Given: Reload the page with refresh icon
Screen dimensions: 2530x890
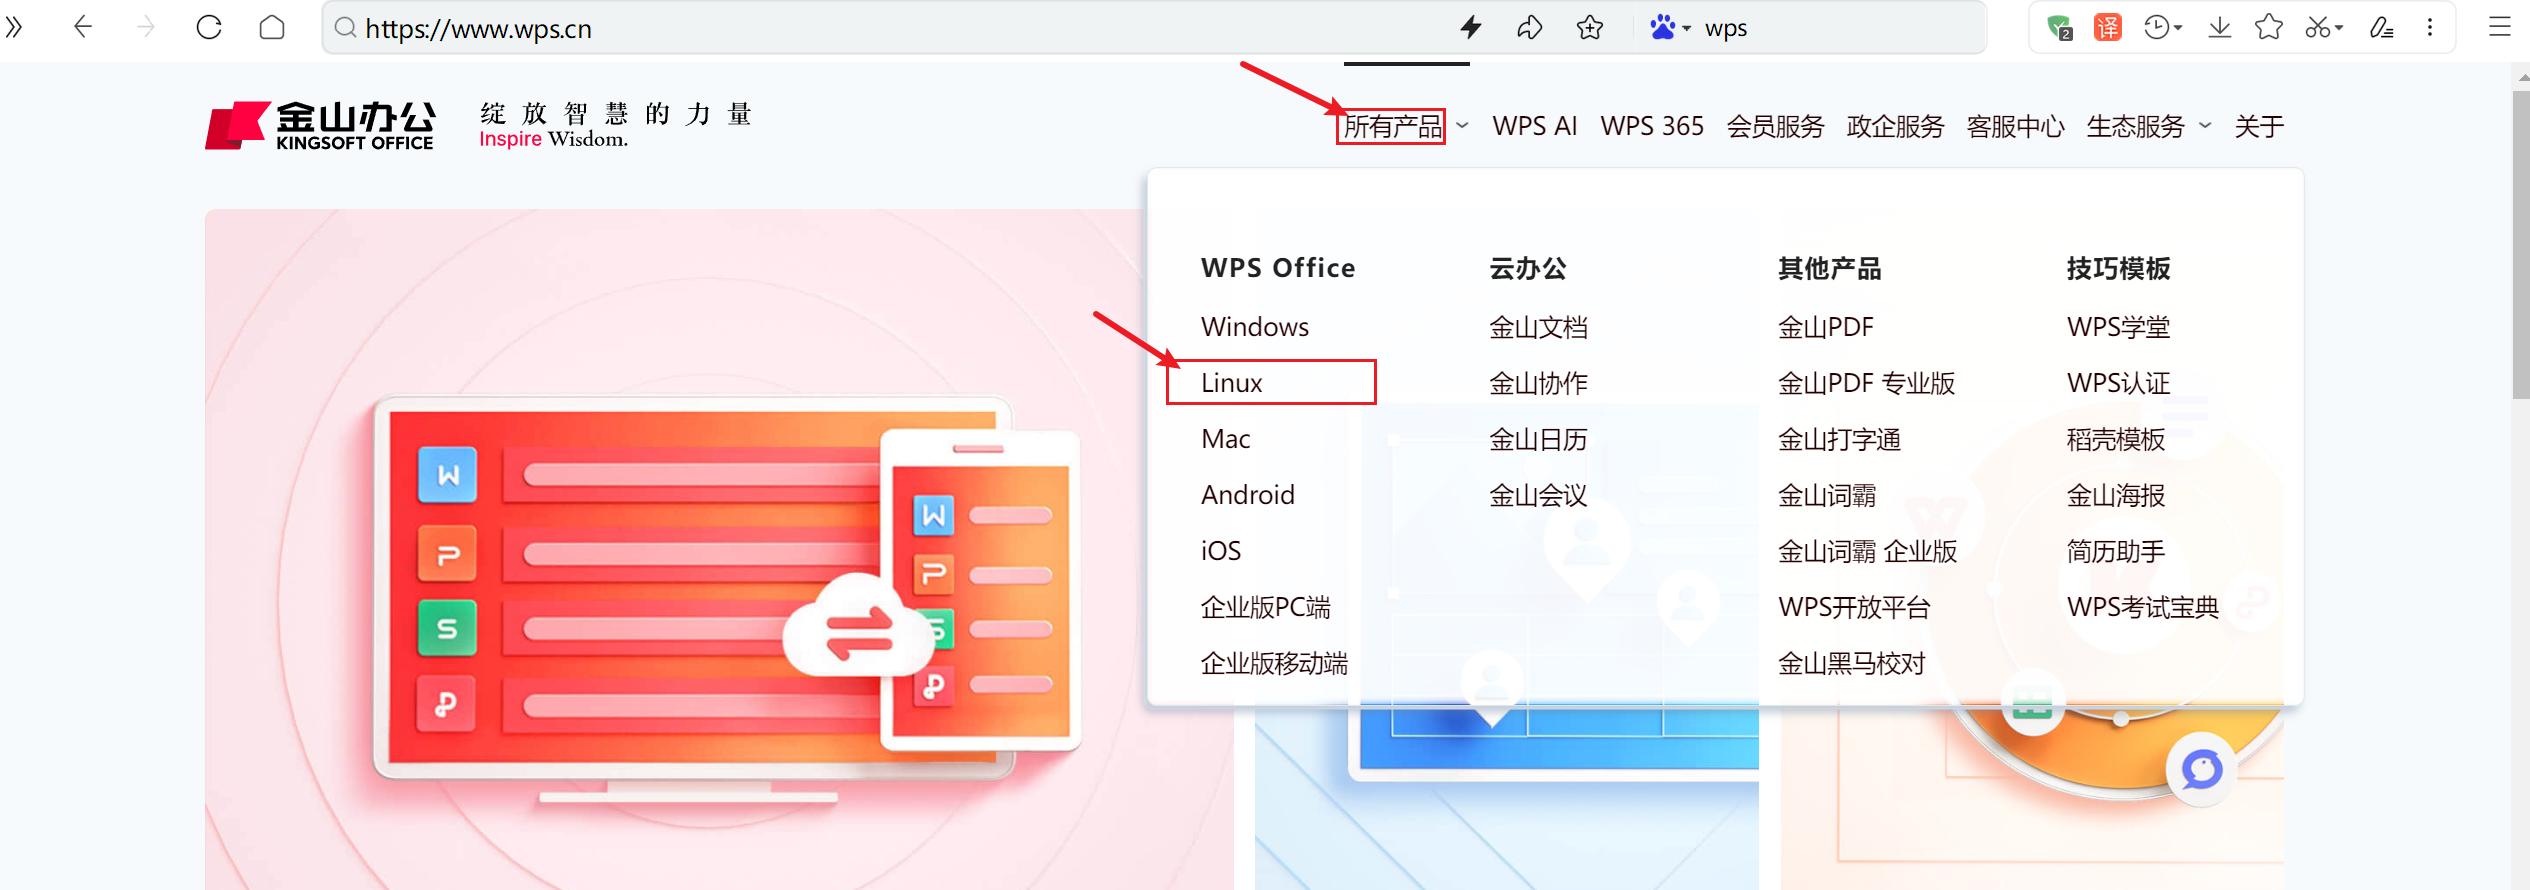Looking at the screenshot, I should [209, 27].
